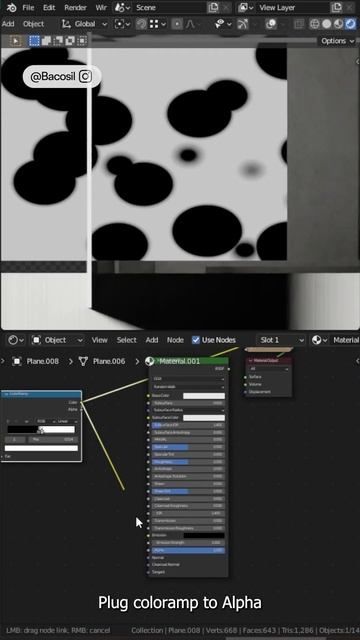Image resolution: width=360 pixels, height=640 pixels.
Task: Open the Material Output target All dropdown
Action: point(269,369)
